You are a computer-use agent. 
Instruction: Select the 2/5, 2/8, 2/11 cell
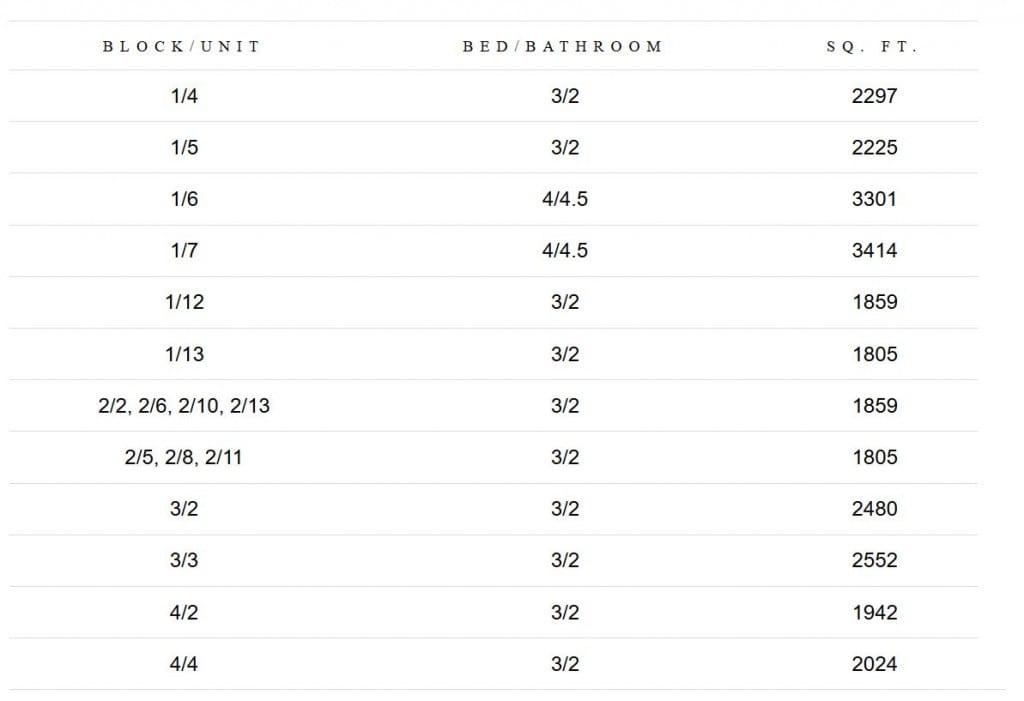[184, 457]
